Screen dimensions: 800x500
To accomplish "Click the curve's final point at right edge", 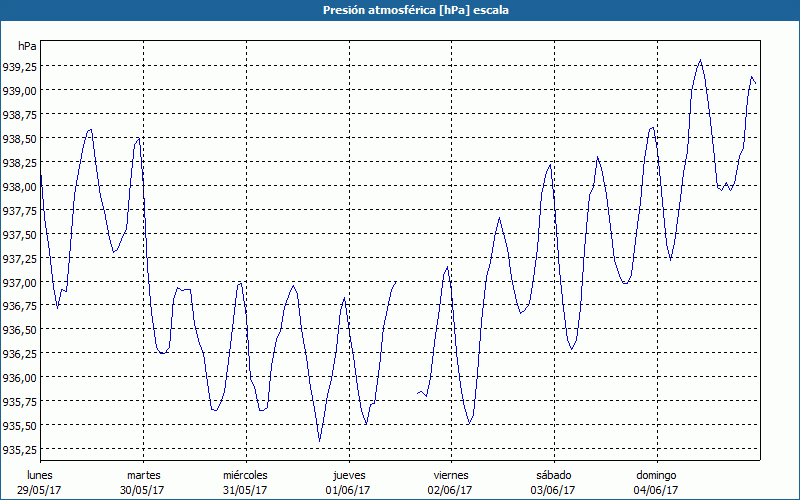I will click(x=756, y=84).
